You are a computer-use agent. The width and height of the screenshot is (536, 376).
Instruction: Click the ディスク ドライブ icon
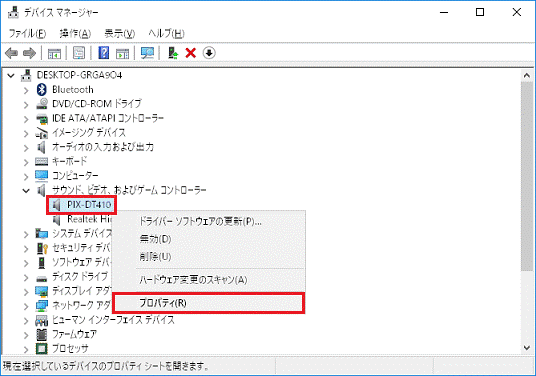click(x=42, y=278)
